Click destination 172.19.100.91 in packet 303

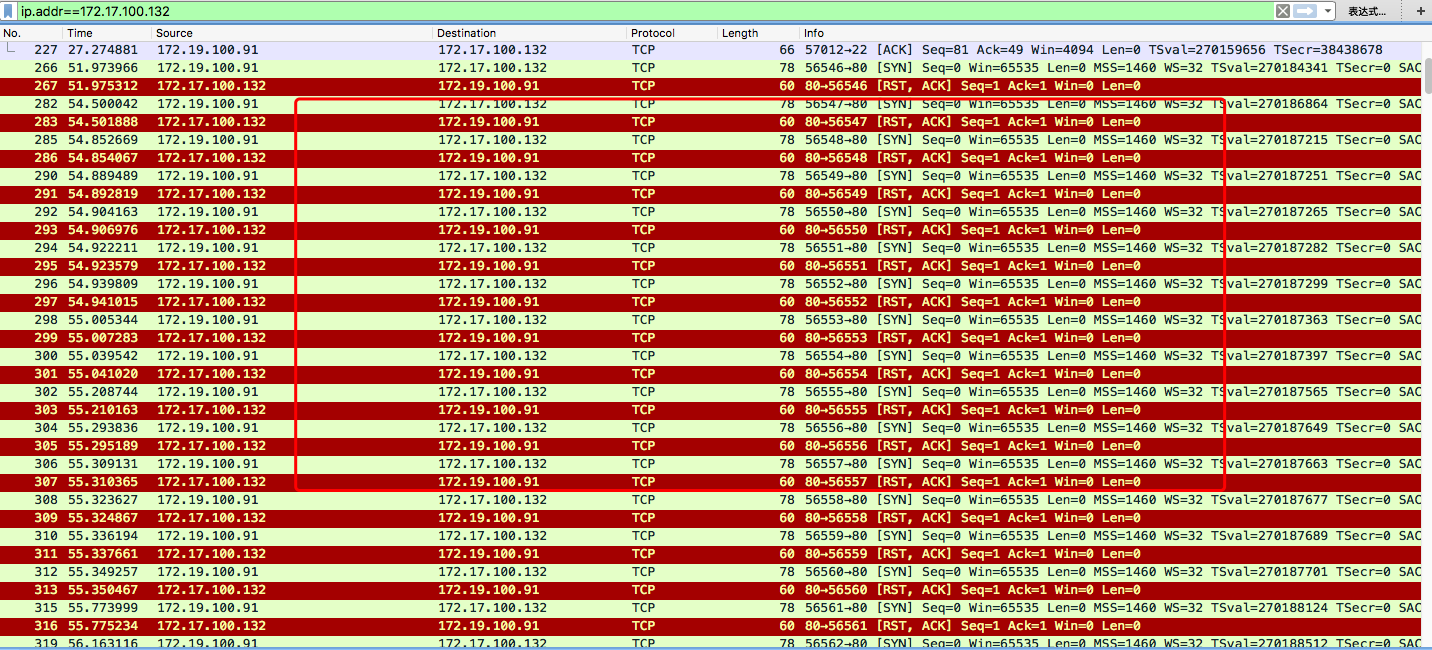pyautogui.click(x=488, y=409)
